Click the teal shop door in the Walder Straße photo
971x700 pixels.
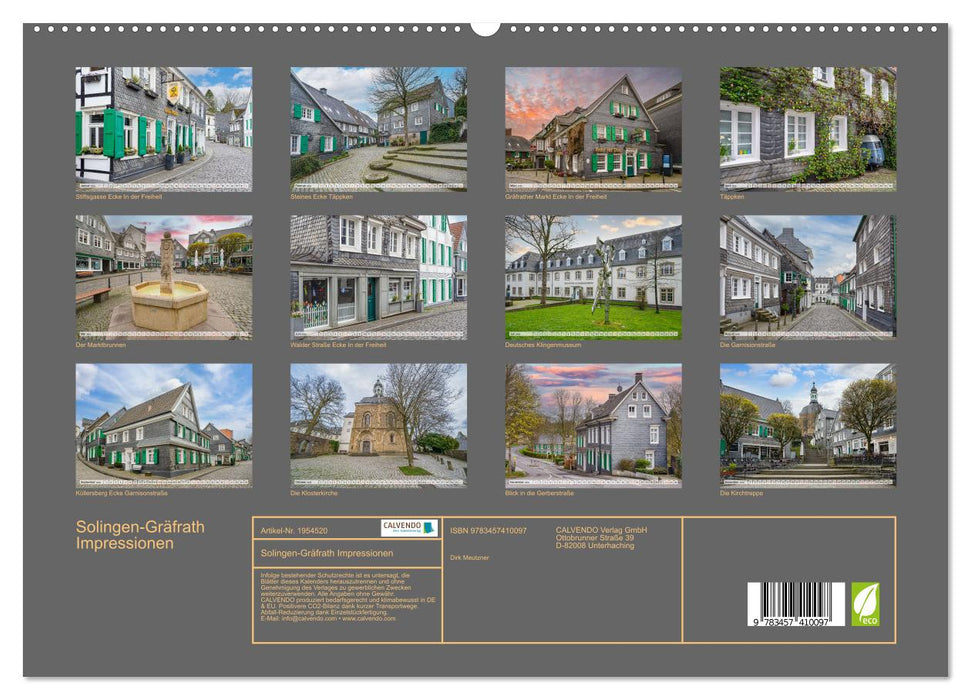[371, 299]
